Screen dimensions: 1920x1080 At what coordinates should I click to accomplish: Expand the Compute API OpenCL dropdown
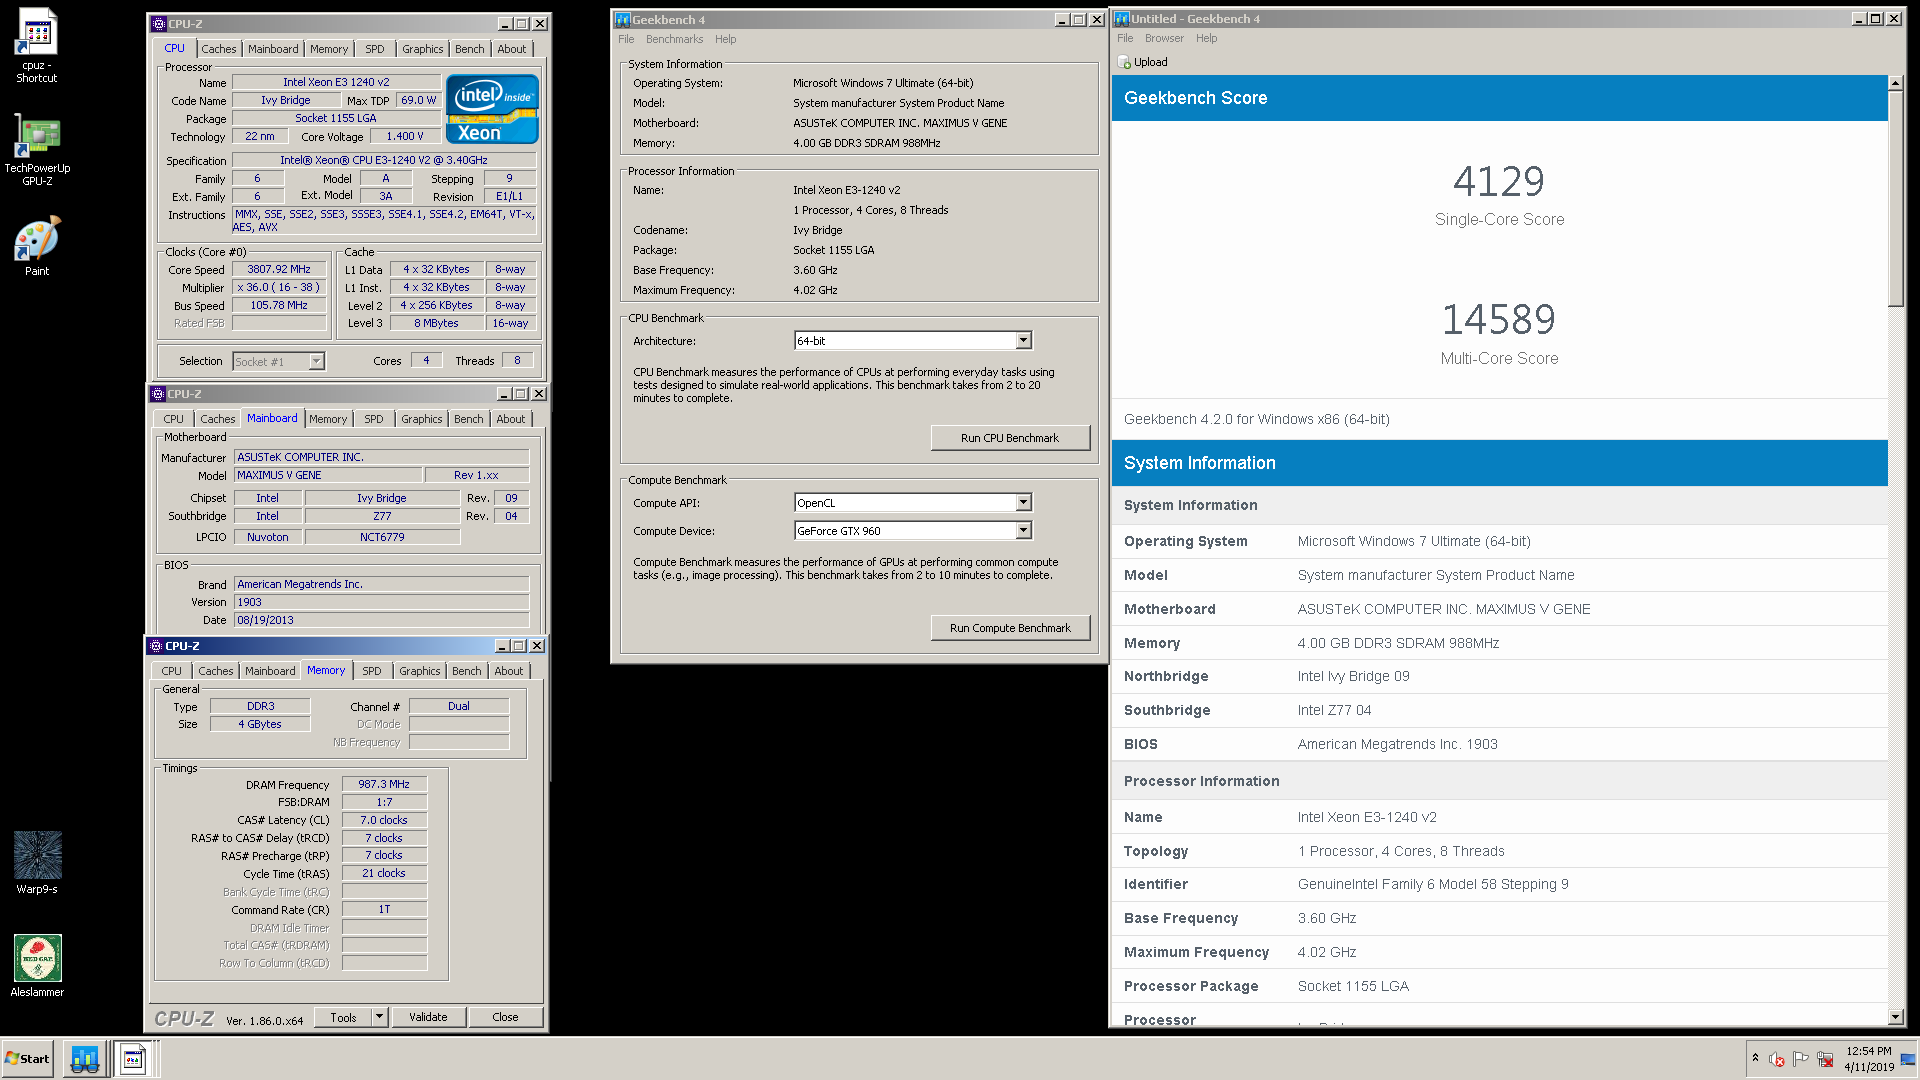coord(1023,503)
